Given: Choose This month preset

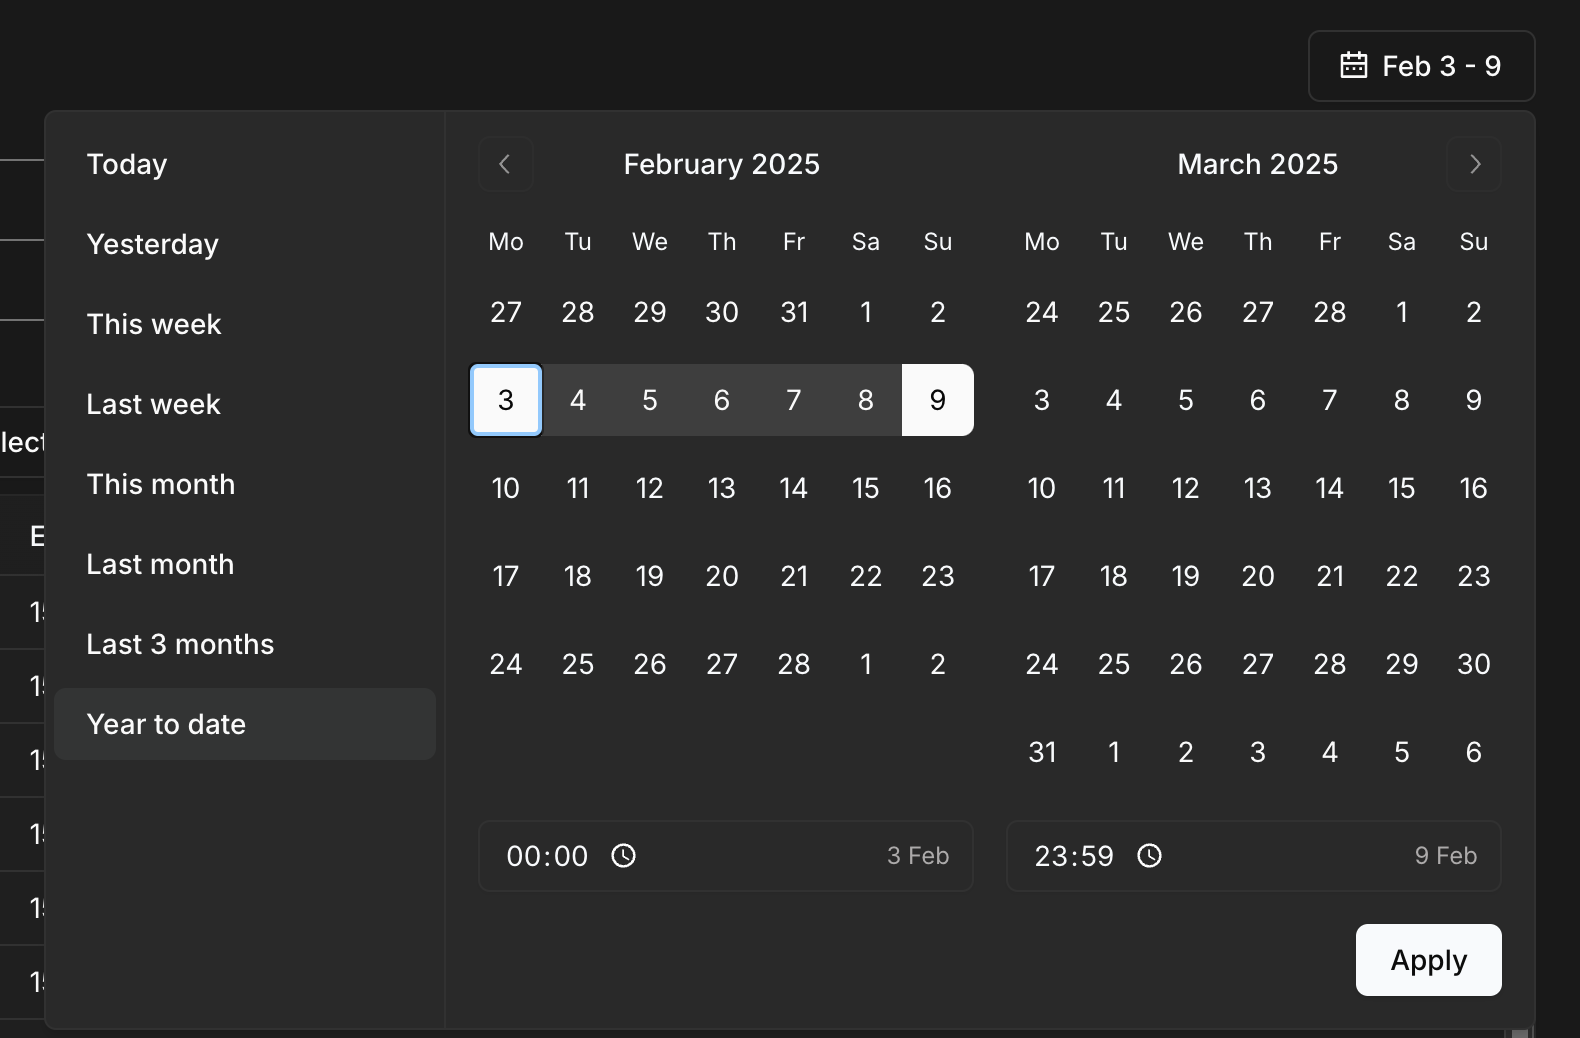Looking at the screenshot, I should tap(161, 484).
